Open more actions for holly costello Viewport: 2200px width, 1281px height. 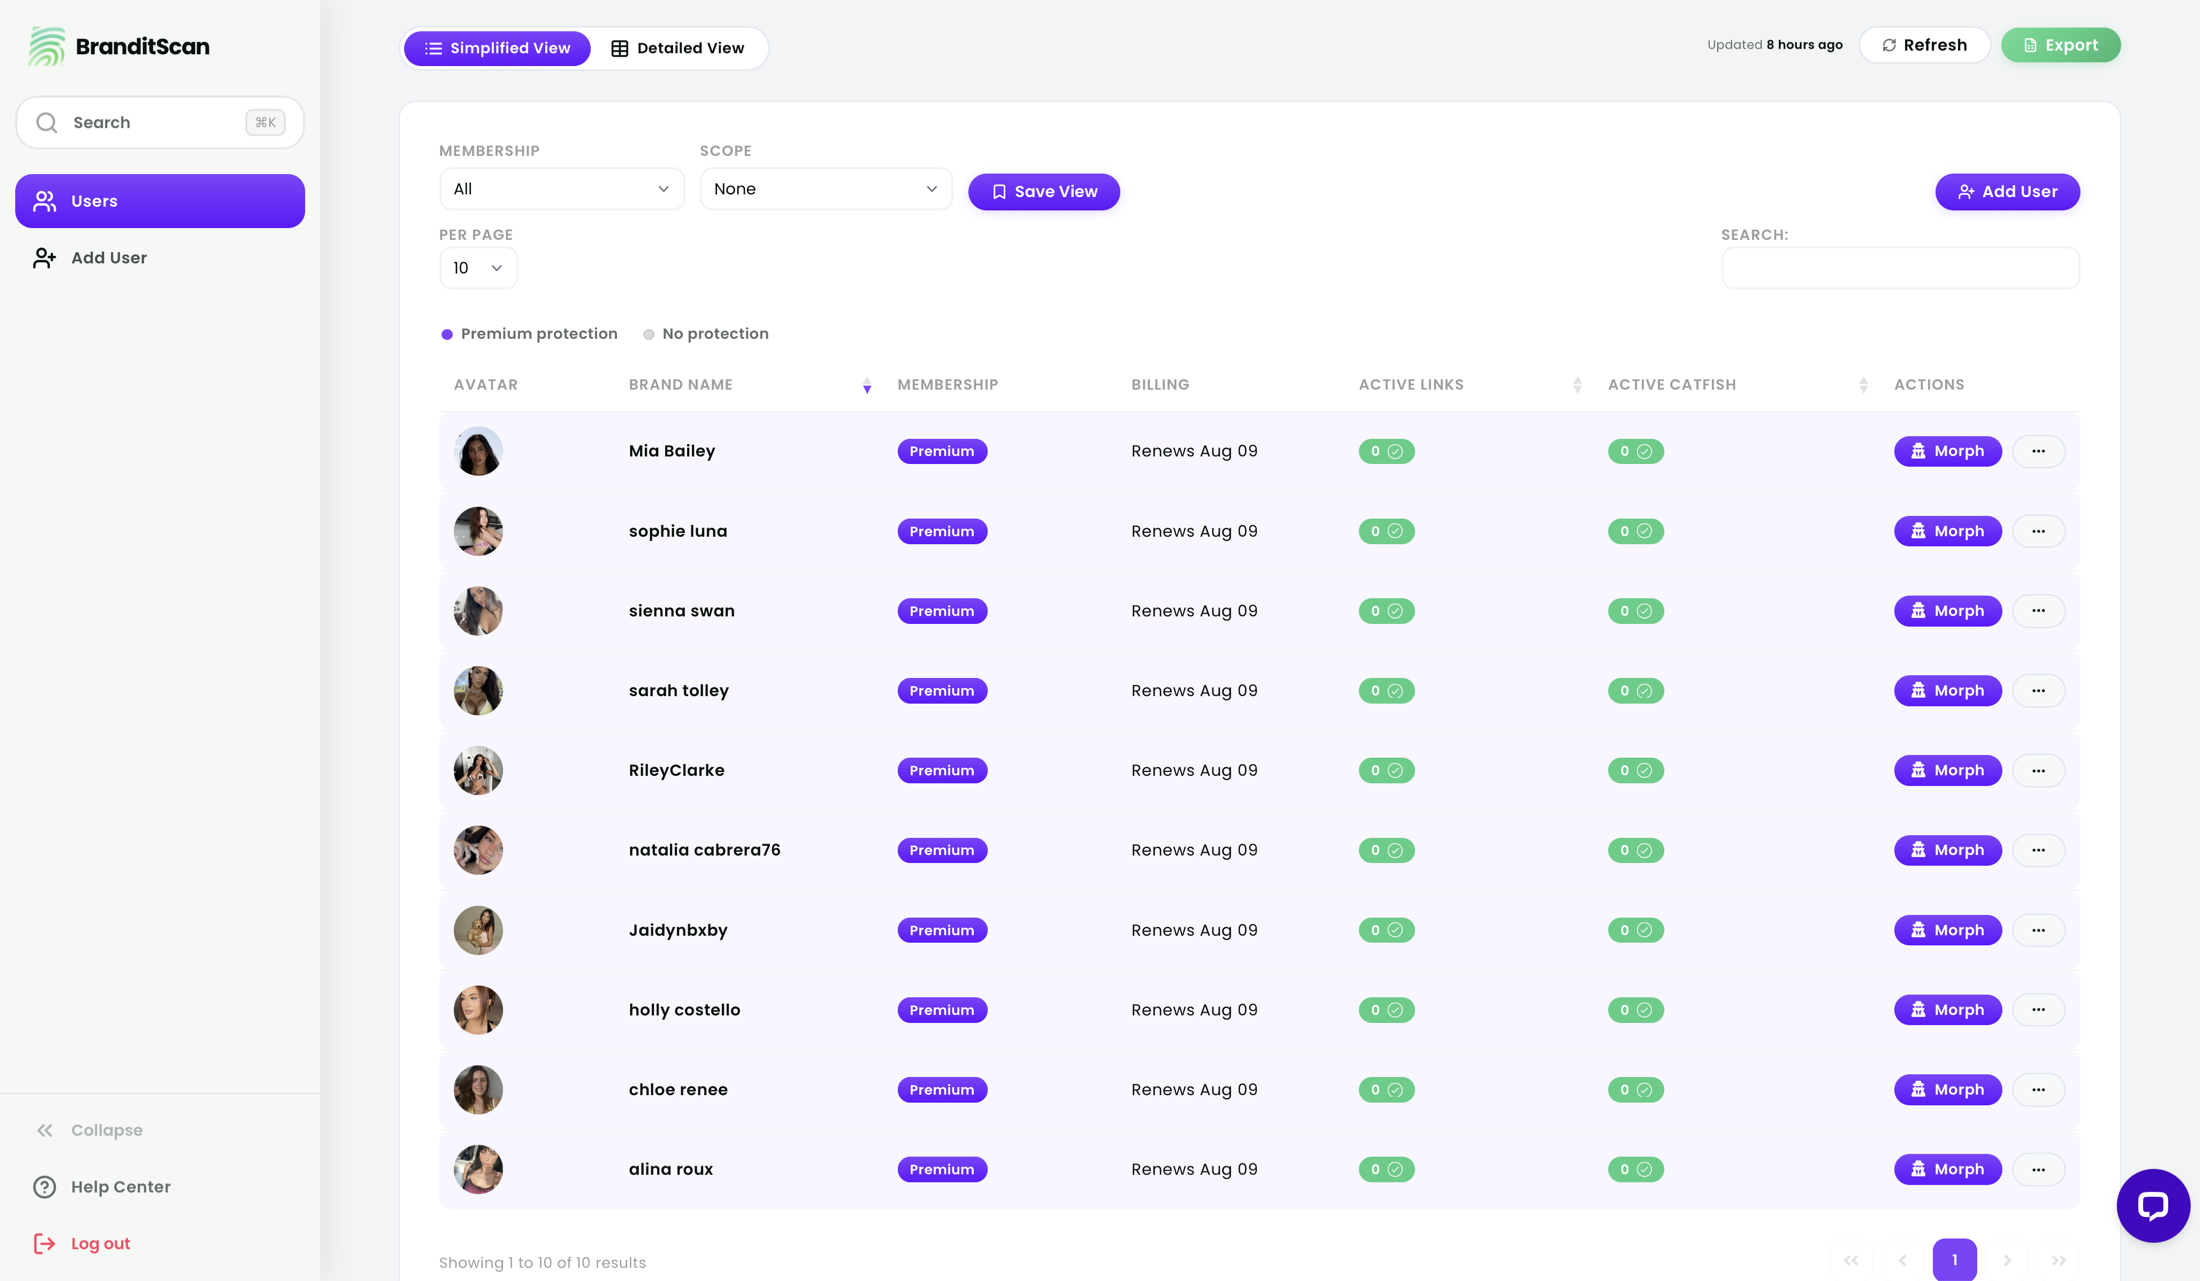pos(2038,1010)
